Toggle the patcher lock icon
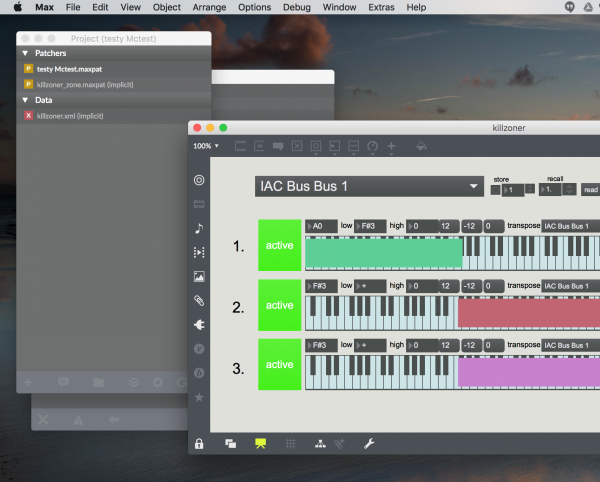 coord(199,444)
